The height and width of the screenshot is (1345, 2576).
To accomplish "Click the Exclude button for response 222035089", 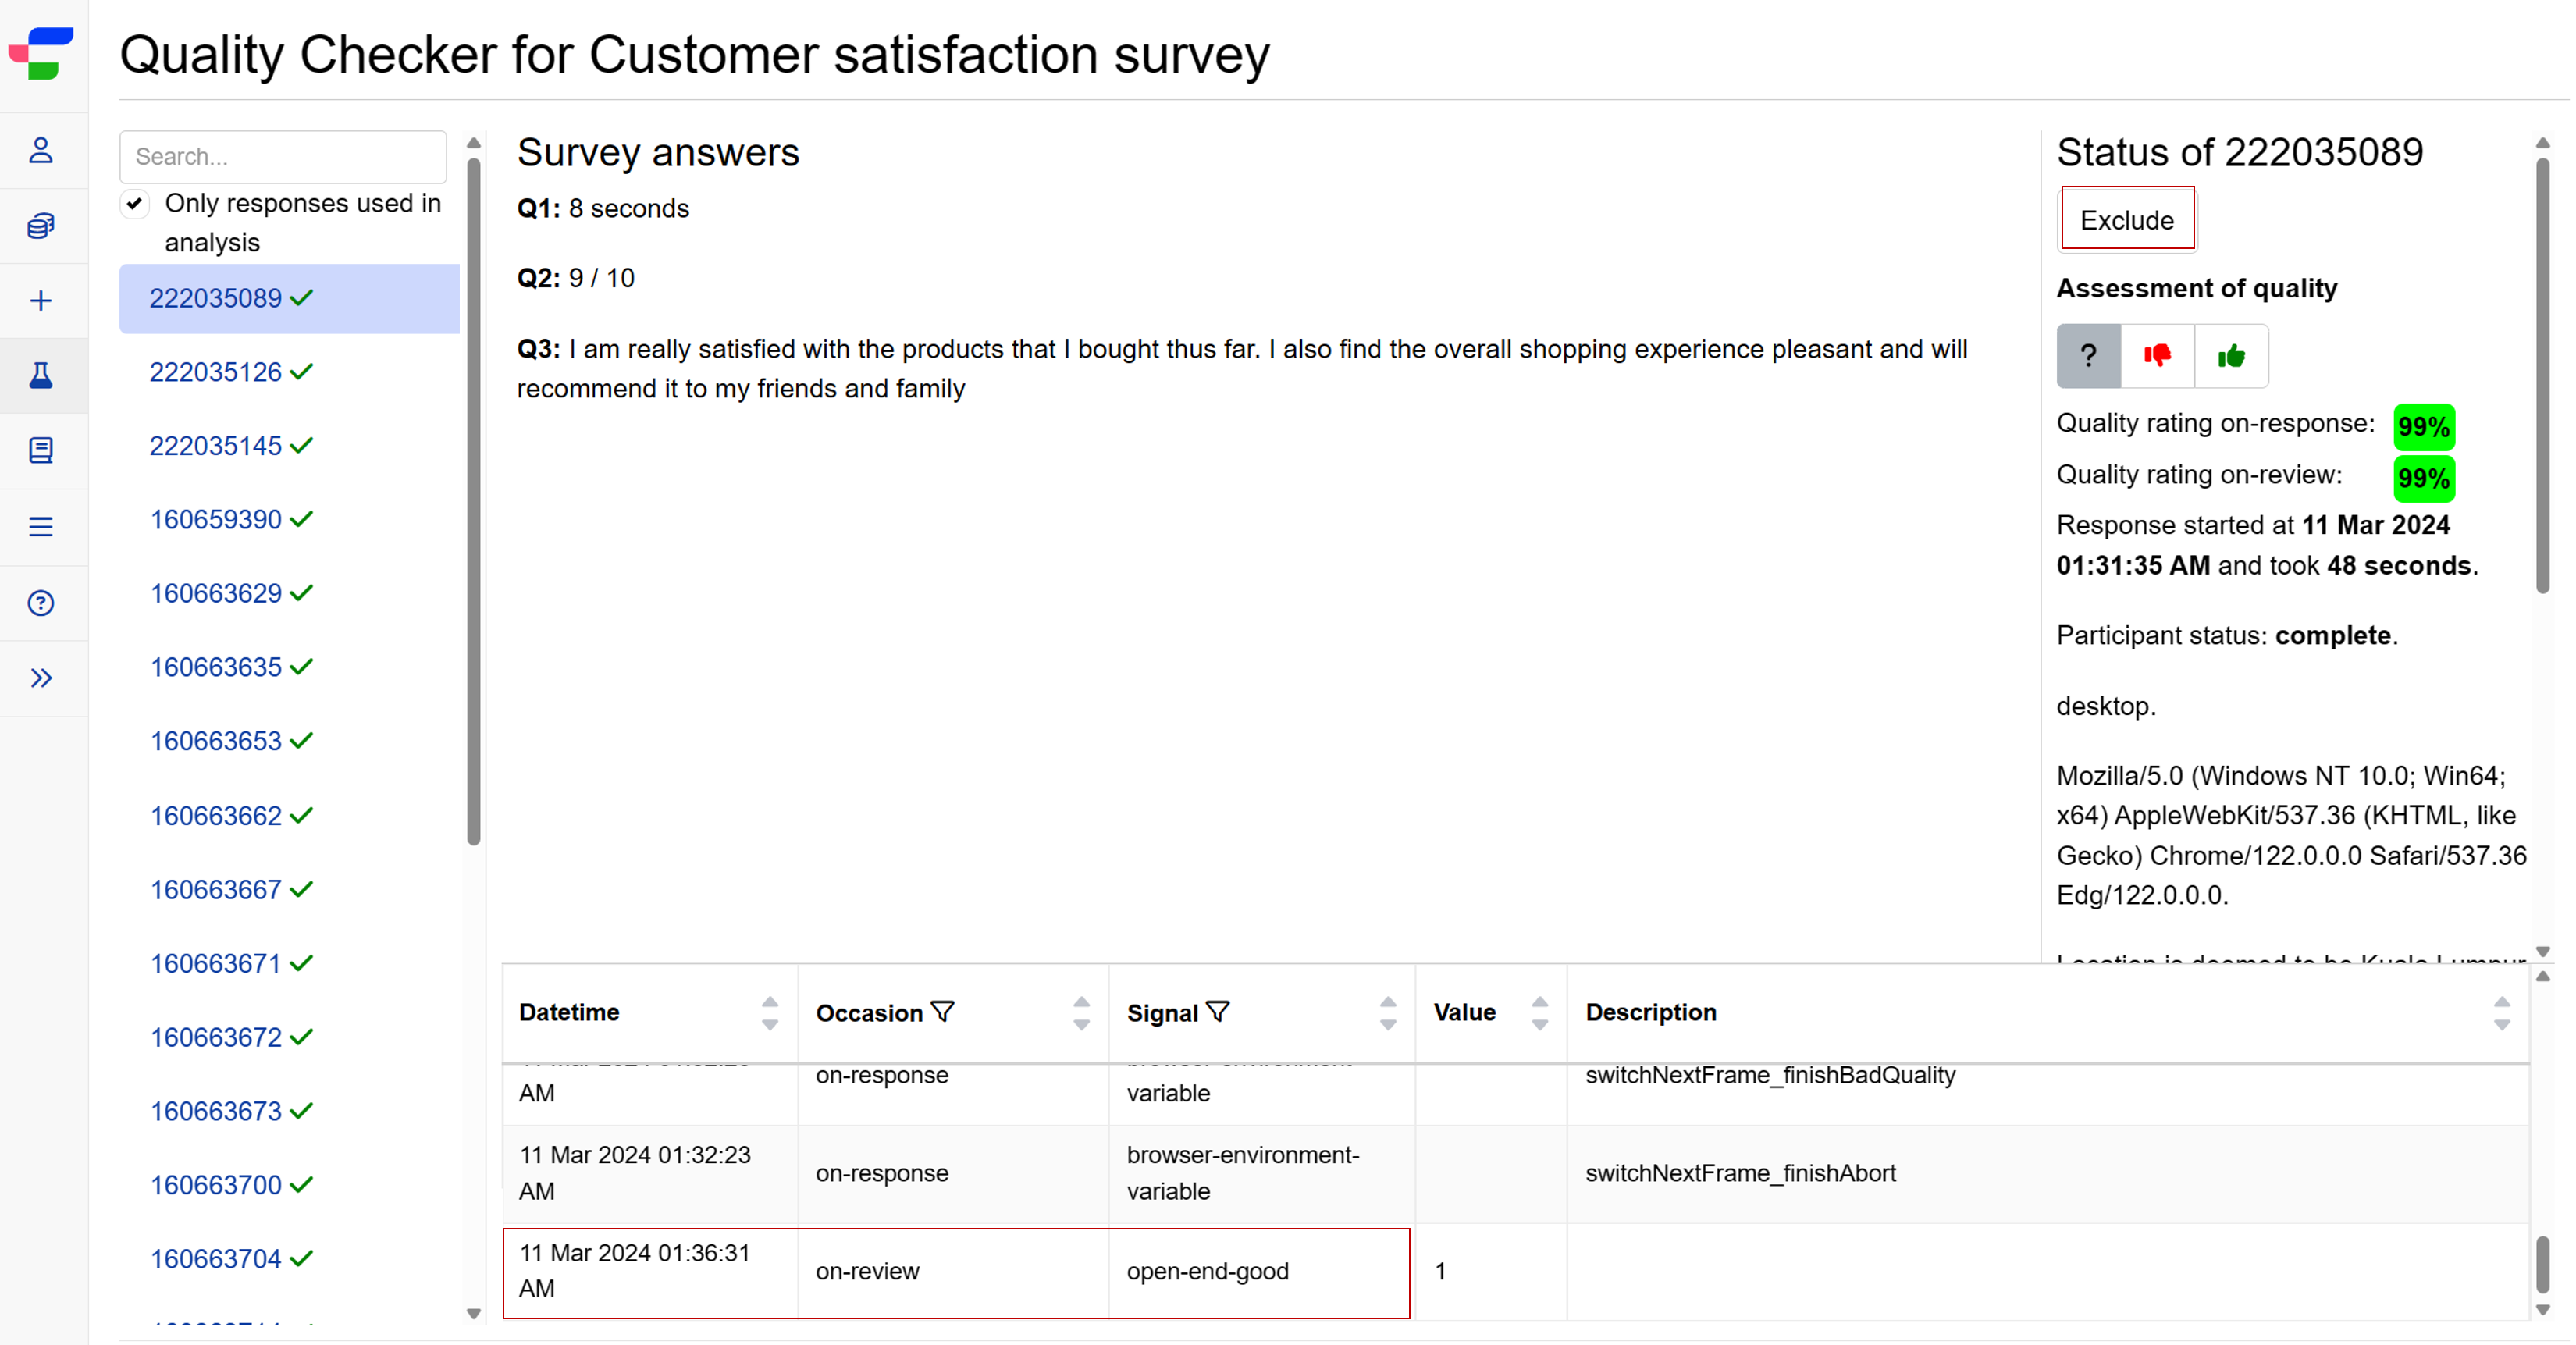I will coord(2126,219).
